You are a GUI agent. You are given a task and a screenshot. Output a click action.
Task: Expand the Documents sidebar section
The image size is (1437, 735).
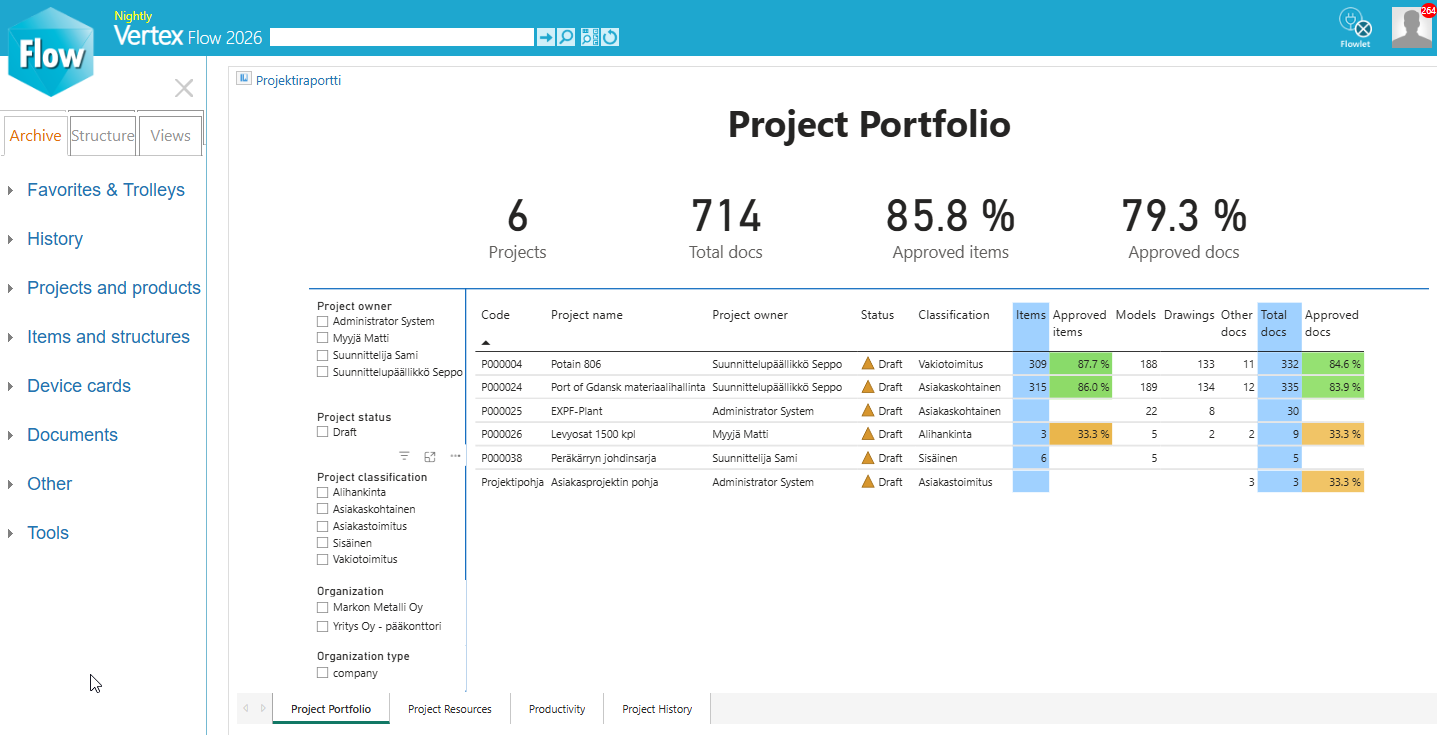point(72,434)
